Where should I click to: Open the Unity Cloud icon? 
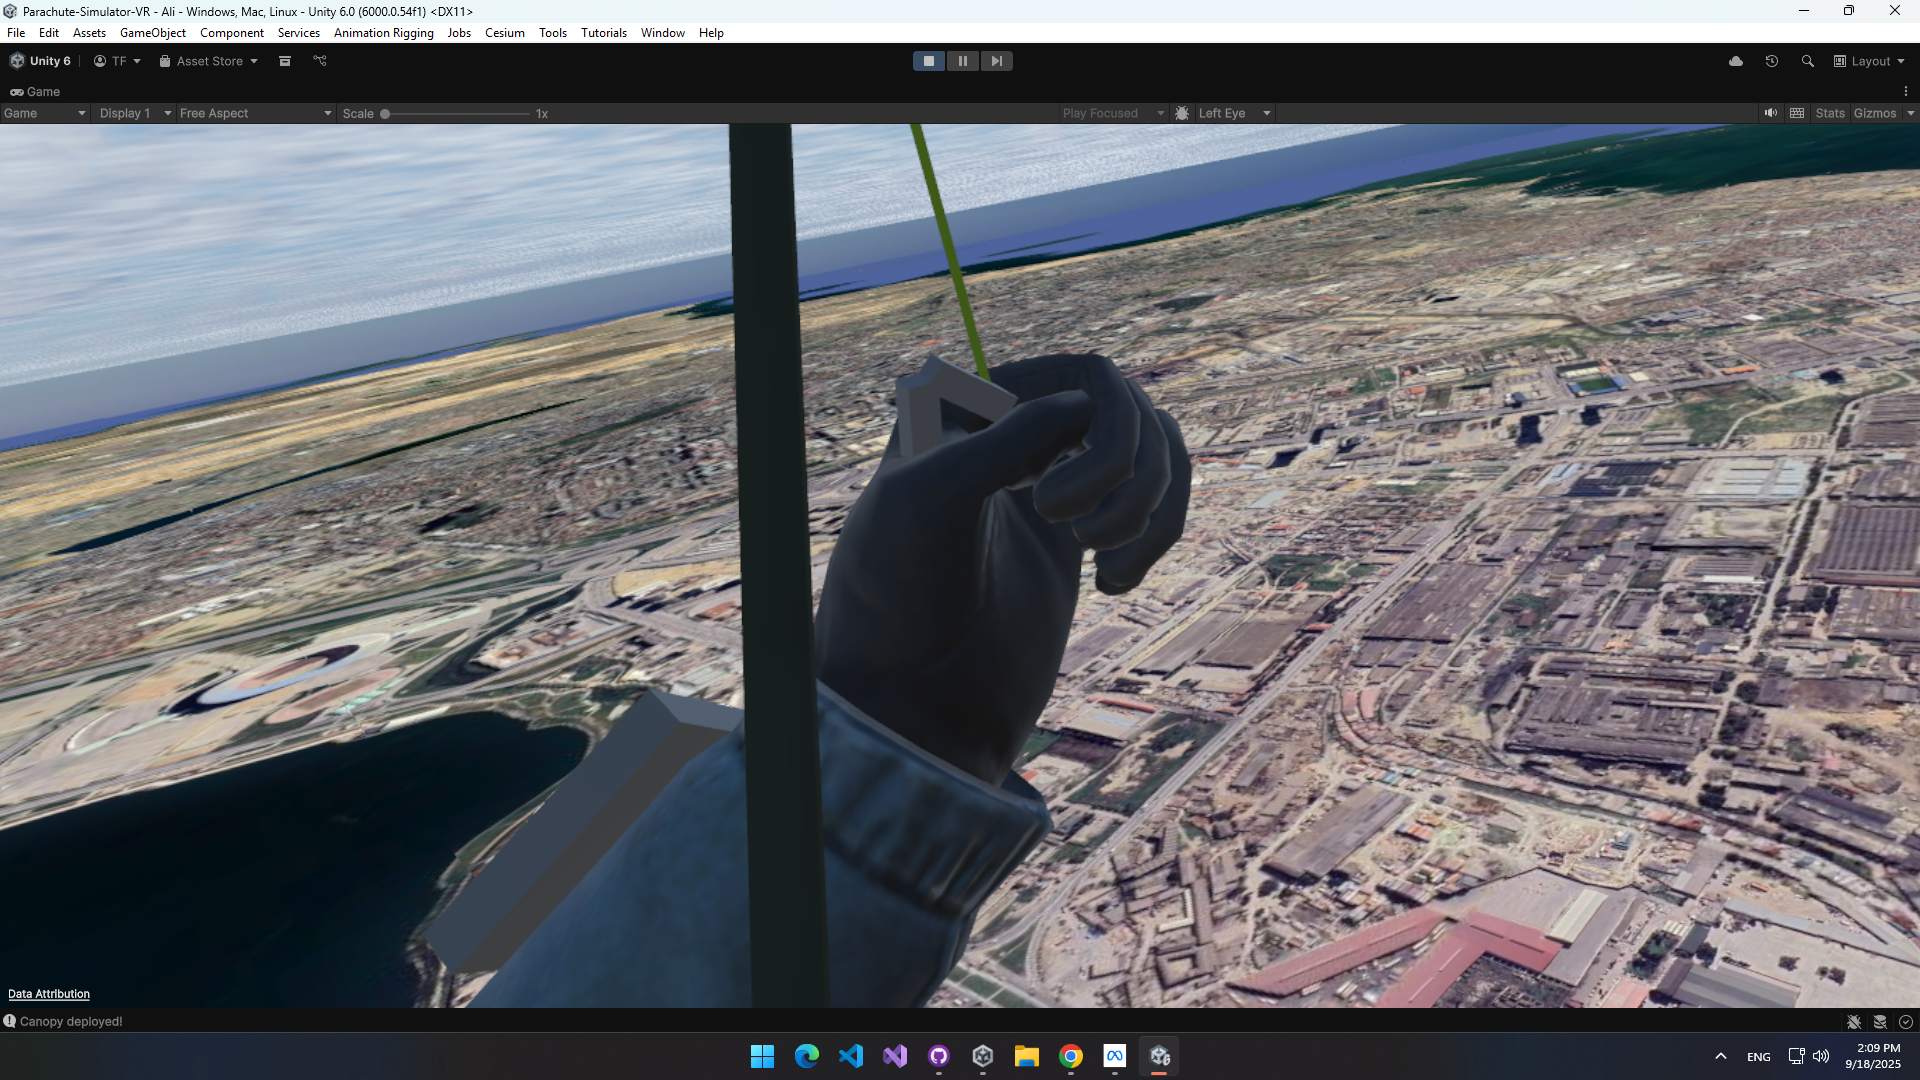coord(1736,61)
